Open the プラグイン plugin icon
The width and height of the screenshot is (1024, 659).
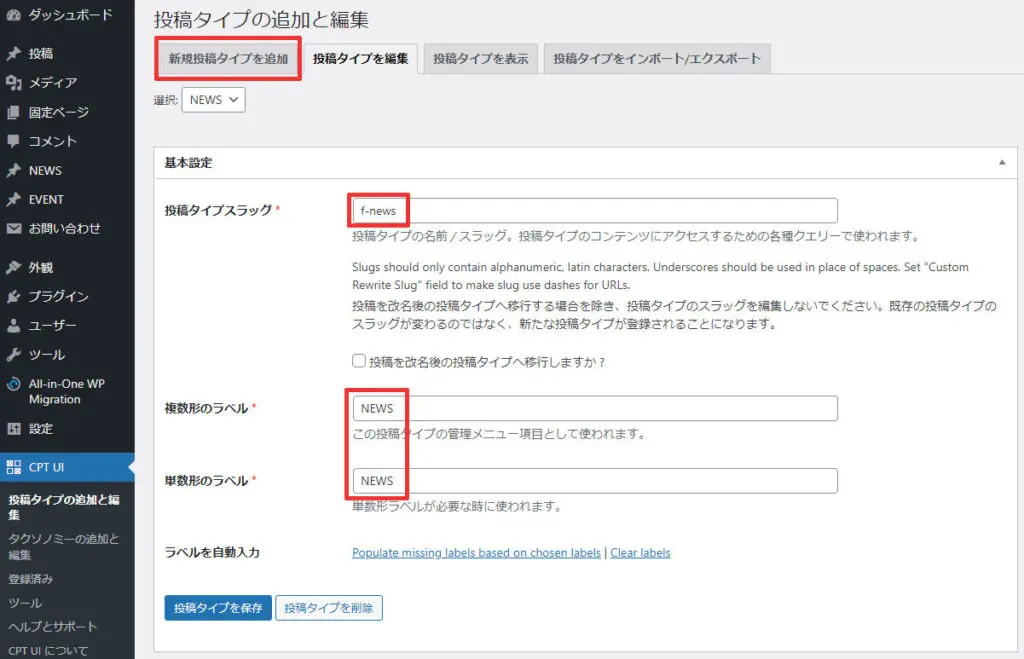[x=15, y=296]
